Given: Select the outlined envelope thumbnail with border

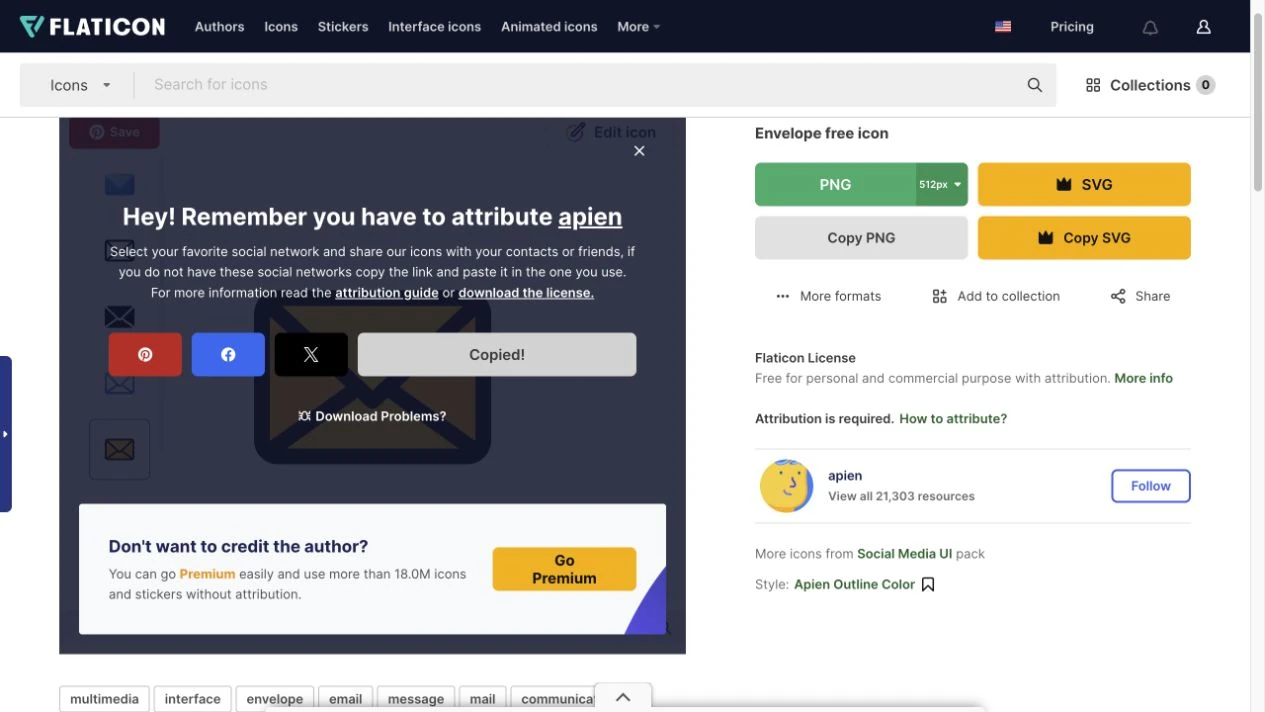Looking at the screenshot, I should tap(119, 449).
